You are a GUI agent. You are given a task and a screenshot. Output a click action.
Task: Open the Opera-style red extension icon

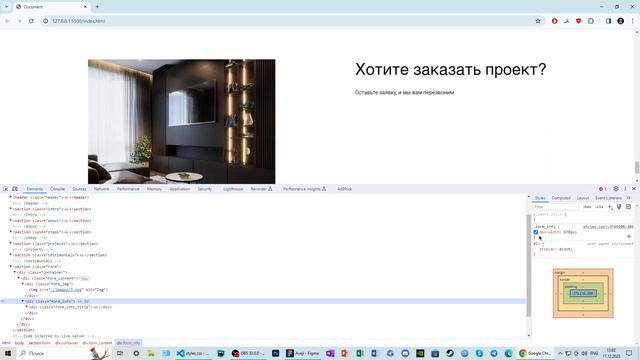[x=554, y=21]
